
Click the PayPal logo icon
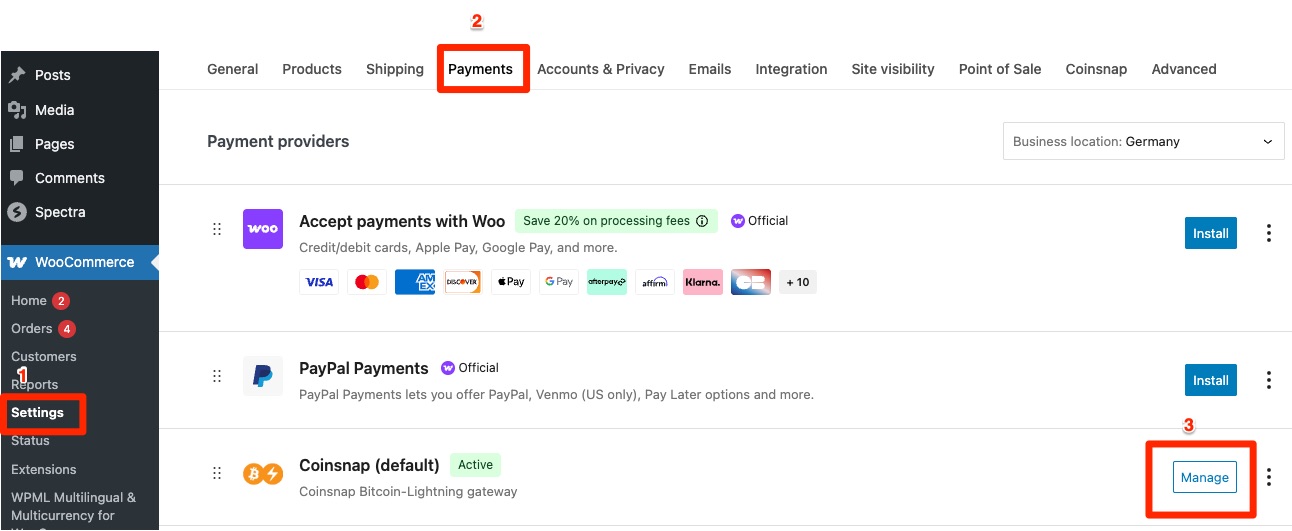263,376
